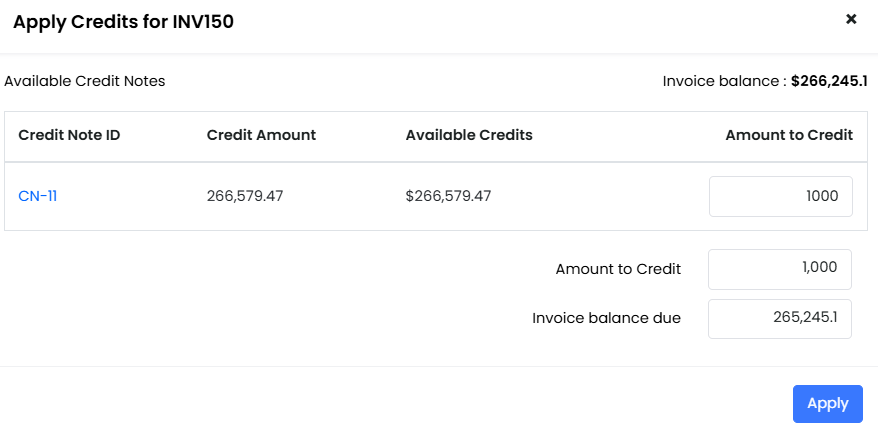Open the CN-11 credit note link
This screenshot has width=878, height=433.
[38, 196]
